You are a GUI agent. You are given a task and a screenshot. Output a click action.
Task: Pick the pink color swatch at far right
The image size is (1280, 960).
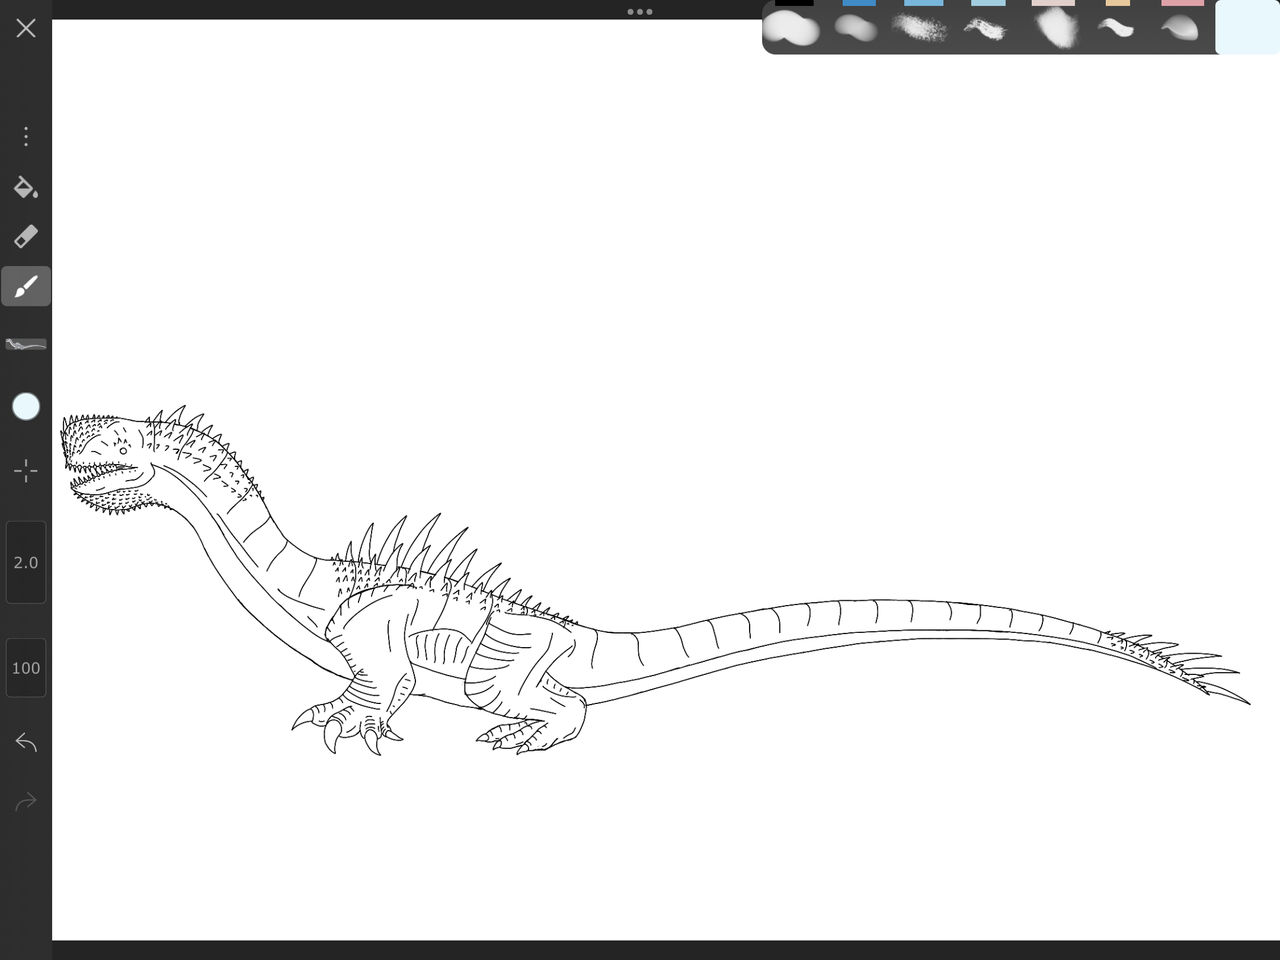tap(1182, 3)
